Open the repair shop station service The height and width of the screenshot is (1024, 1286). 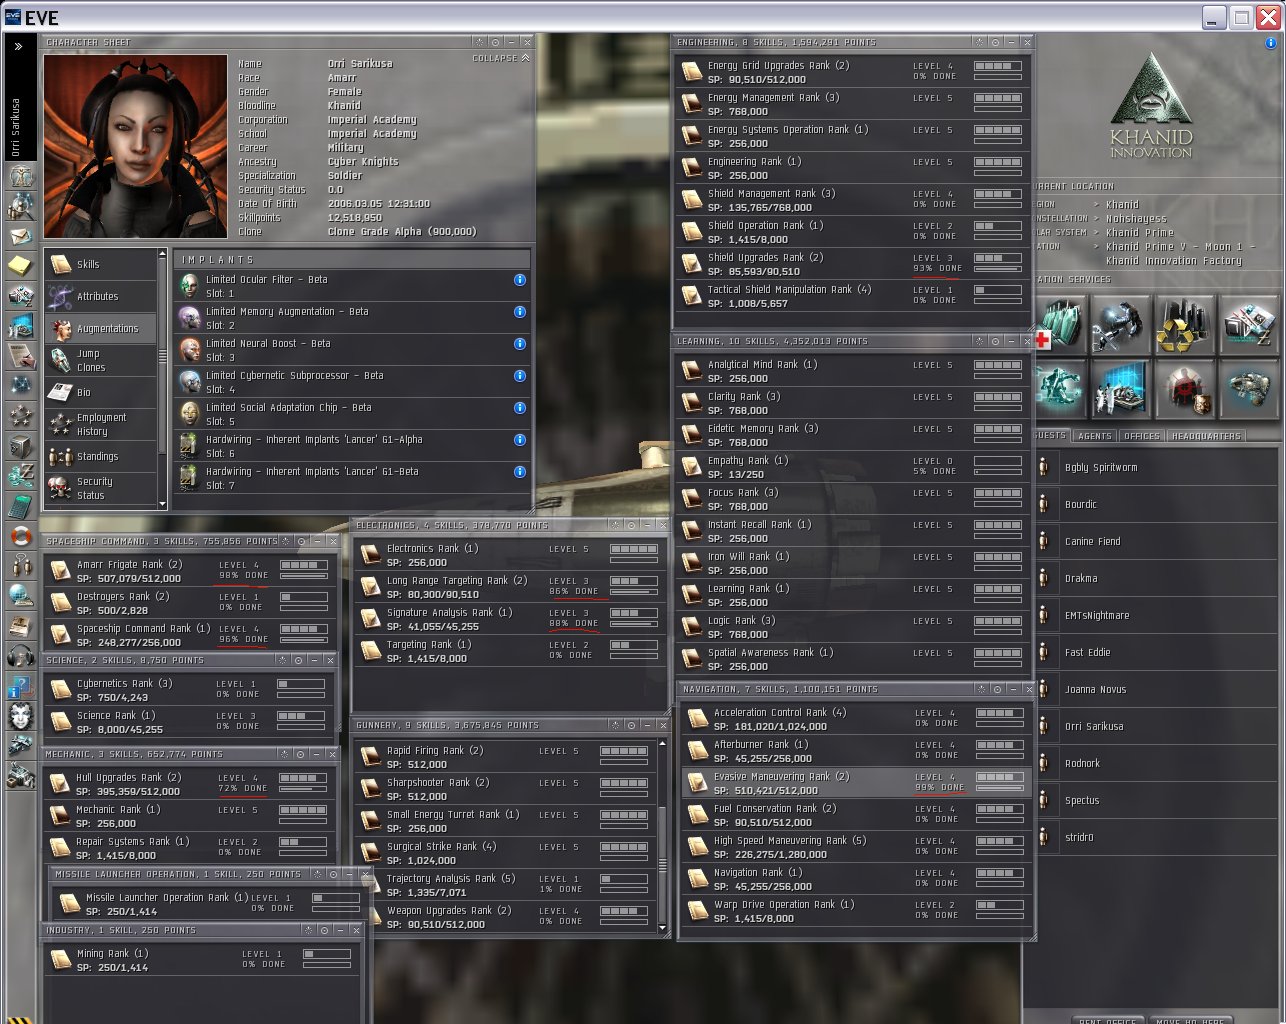(1121, 324)
